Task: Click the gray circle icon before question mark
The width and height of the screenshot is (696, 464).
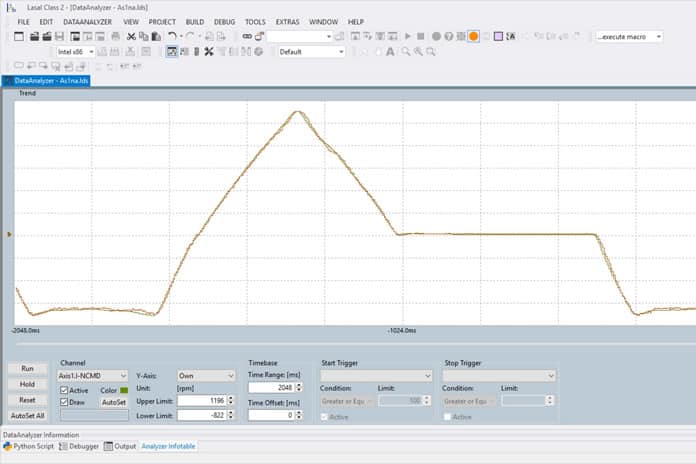Action: 436,36
